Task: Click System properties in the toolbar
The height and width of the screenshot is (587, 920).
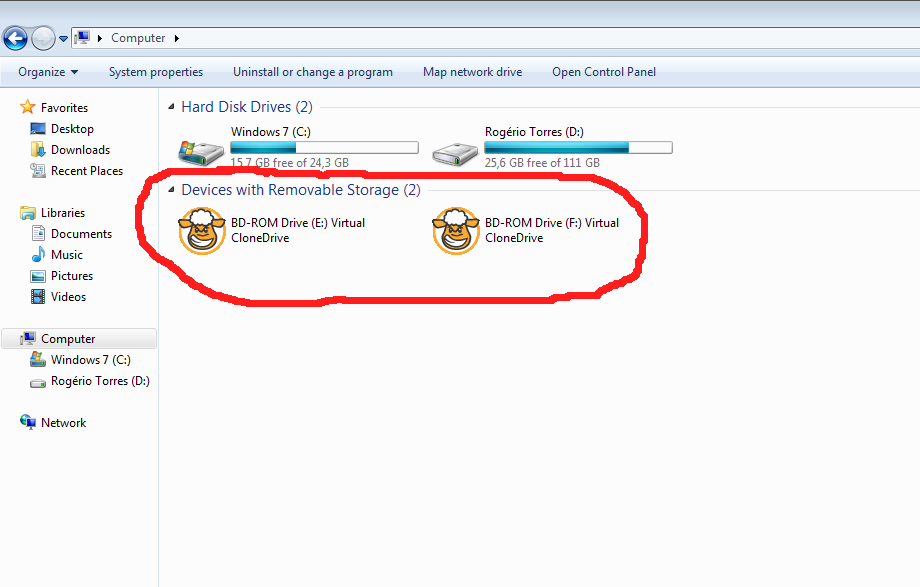Action: point(156,72)
